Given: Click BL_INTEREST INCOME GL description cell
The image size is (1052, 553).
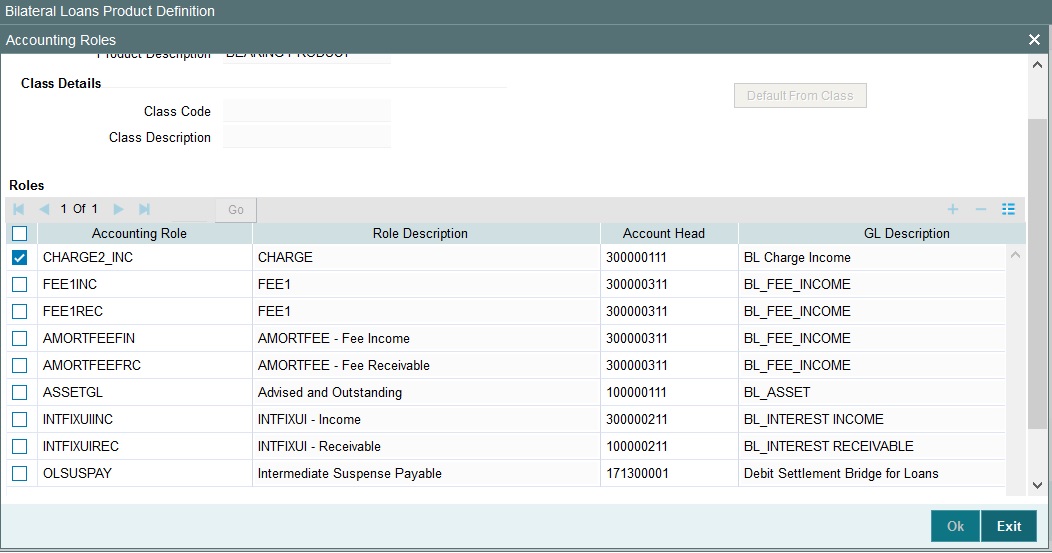Looking at the screenshot, I should click(x=872, y=419).
